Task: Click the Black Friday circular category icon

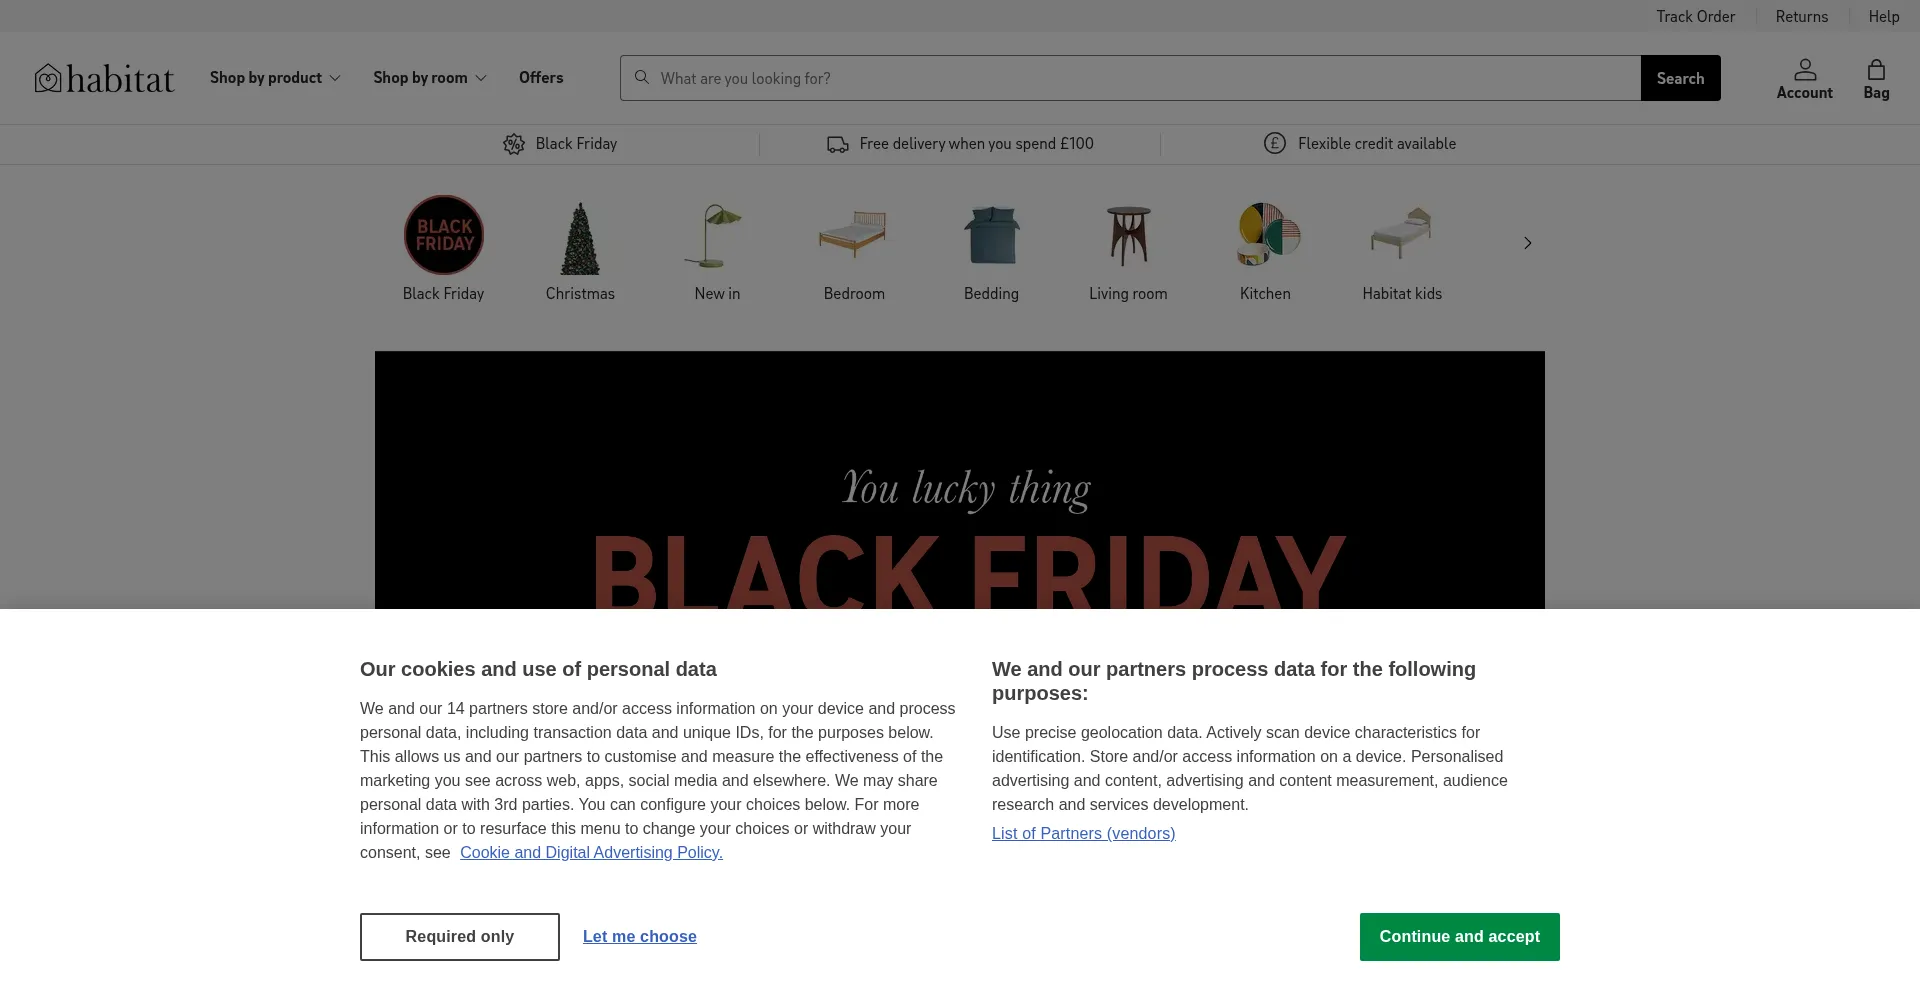Action: [443, 235]
